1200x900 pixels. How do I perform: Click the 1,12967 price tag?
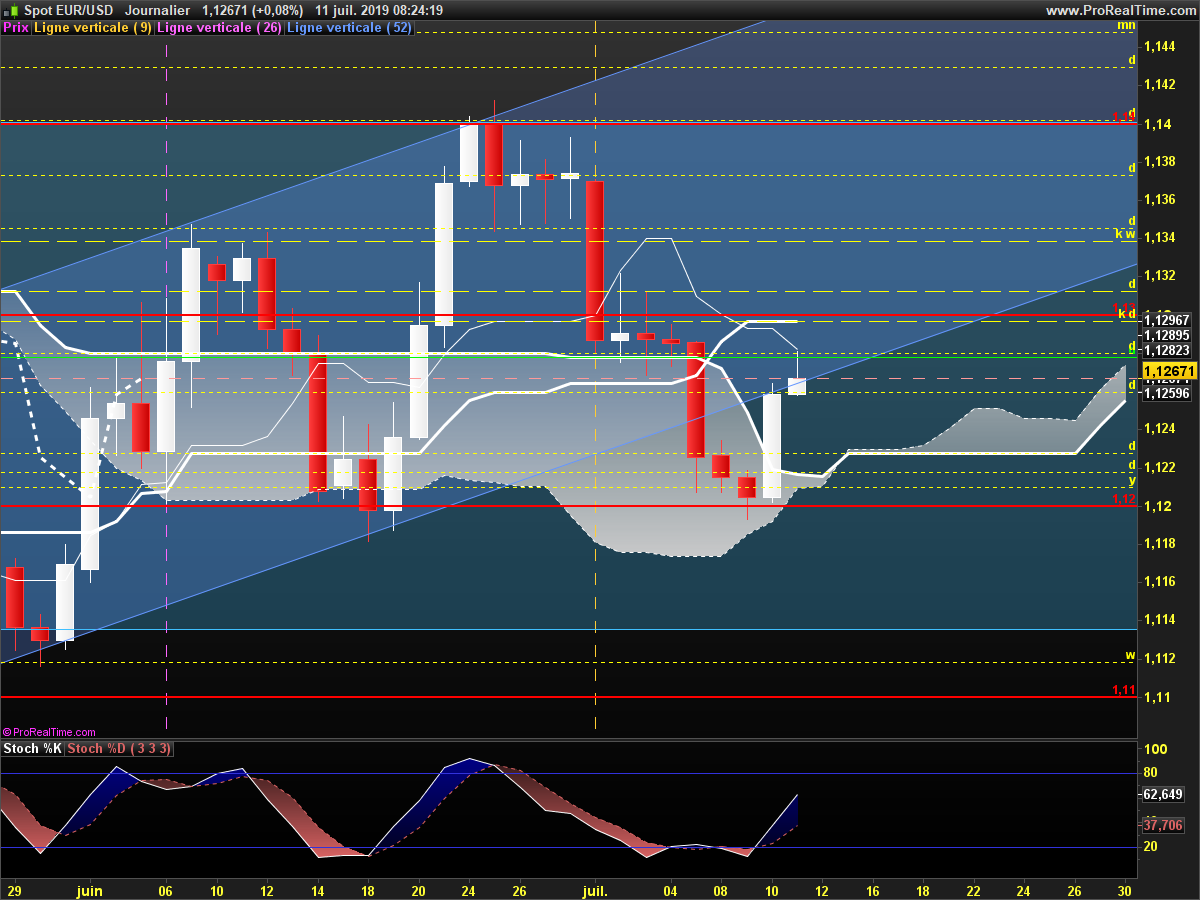[1167, 320]
